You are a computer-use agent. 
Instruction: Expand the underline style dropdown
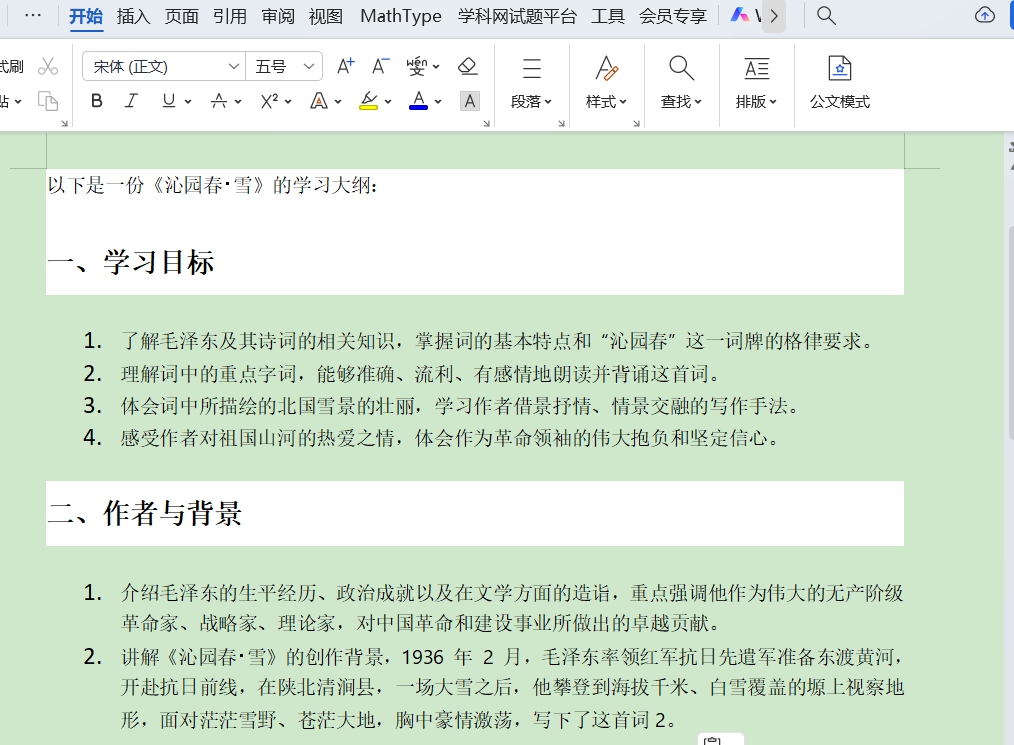(186, 101)
